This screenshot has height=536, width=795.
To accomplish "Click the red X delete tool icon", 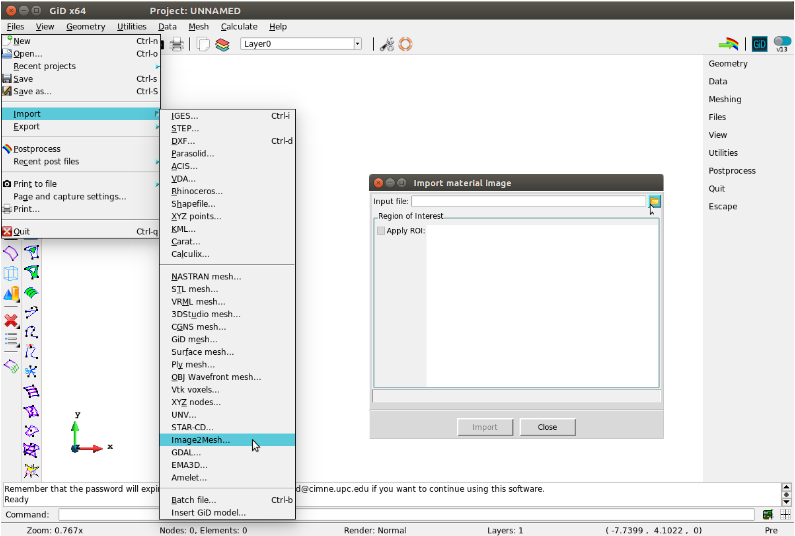I will coord(11,320).
